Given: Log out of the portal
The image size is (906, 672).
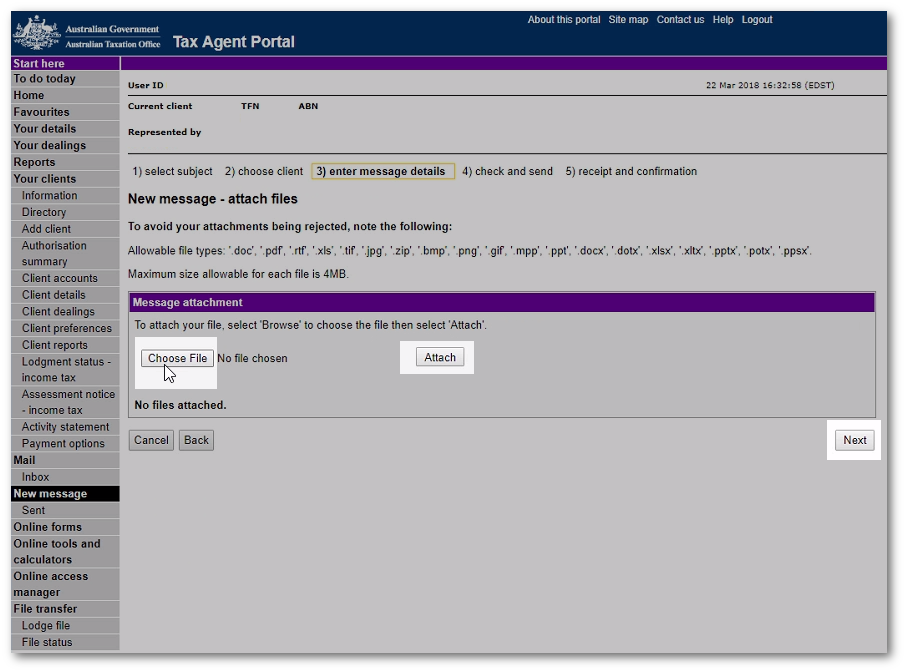Looking at the screenshot, I should pyautogui.click(x=757, y=20).
